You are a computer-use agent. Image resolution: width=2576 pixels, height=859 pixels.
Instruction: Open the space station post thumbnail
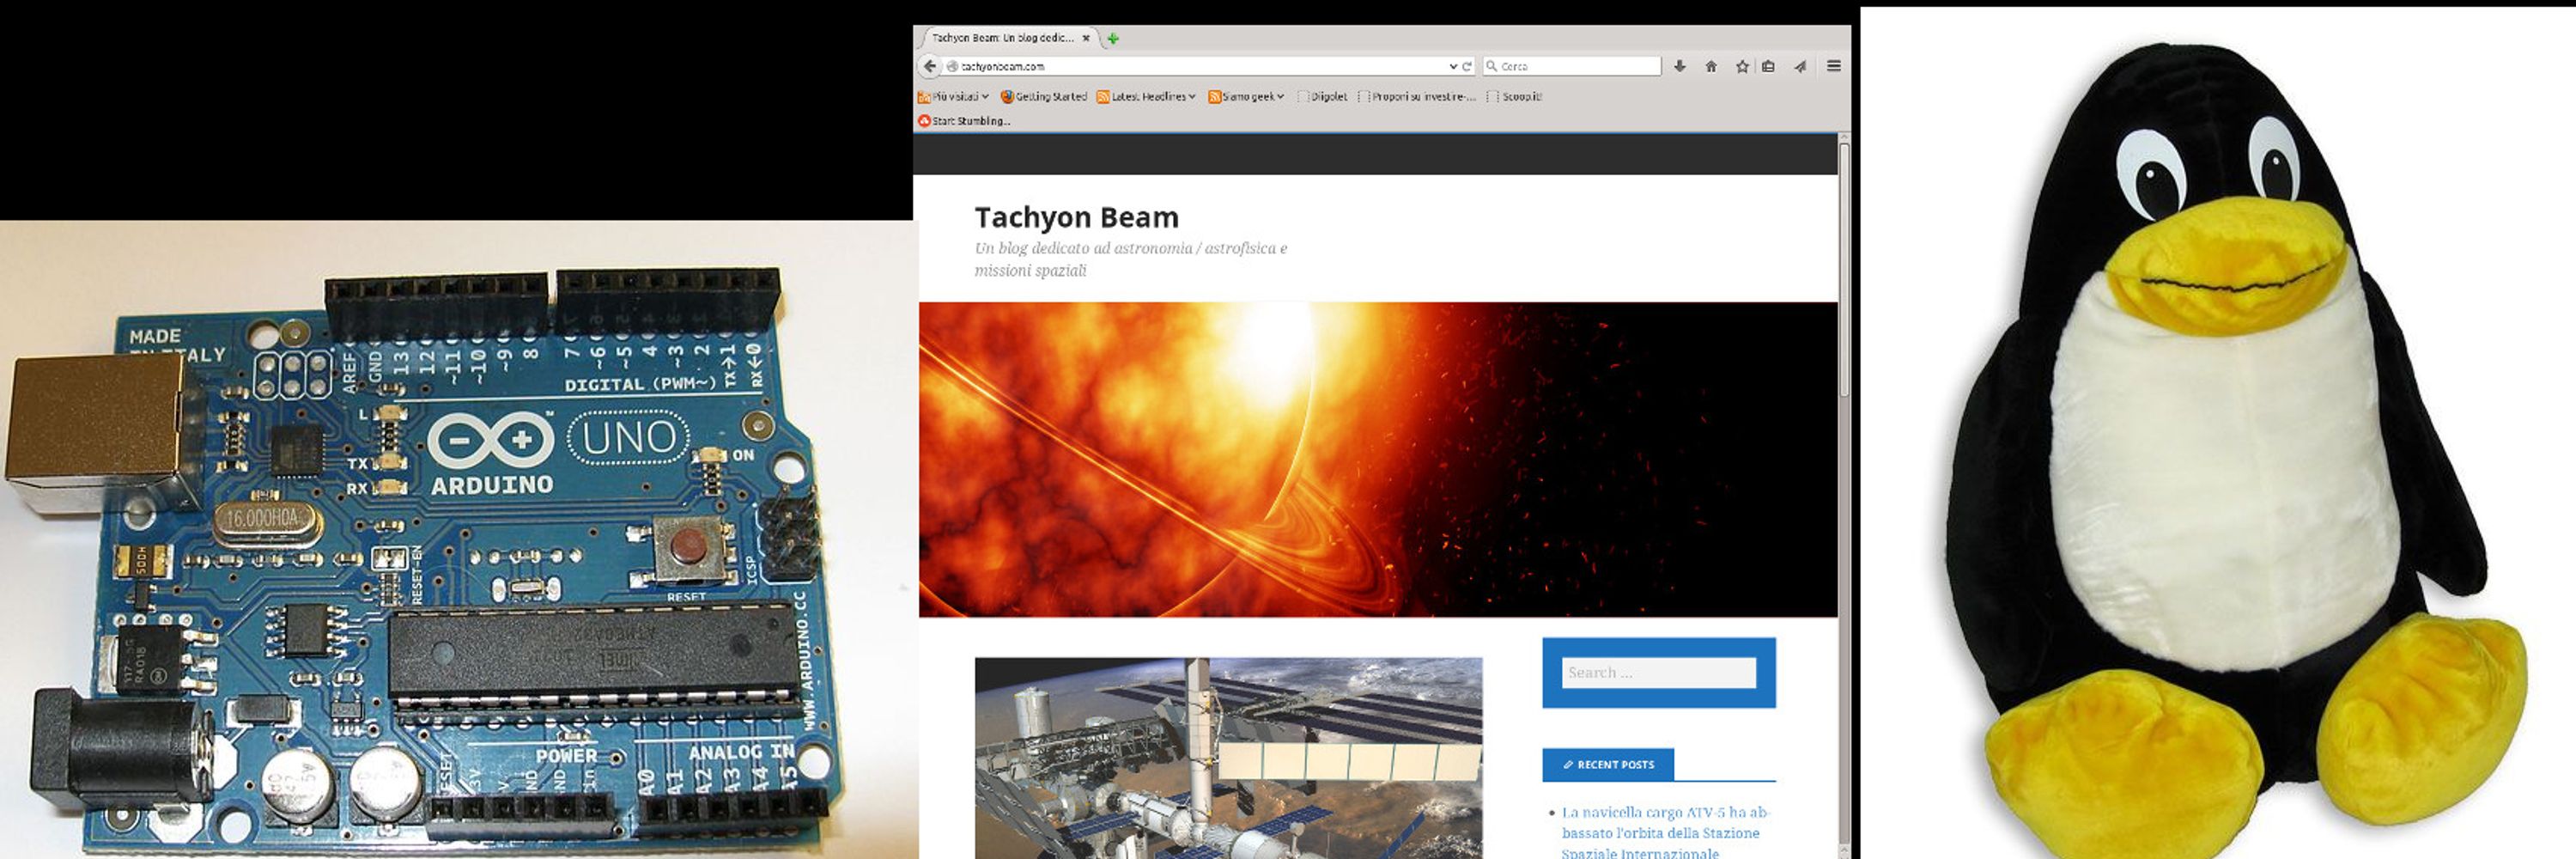click(x=1228, y=757)
